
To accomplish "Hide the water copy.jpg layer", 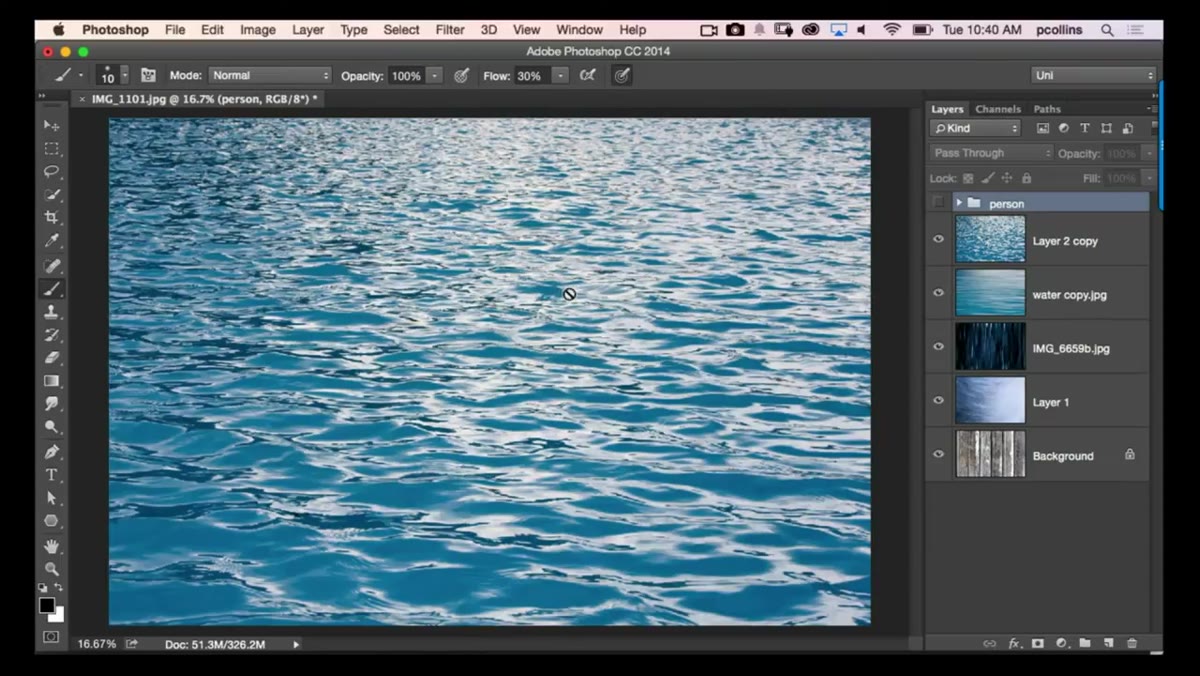I will [938, 293].
